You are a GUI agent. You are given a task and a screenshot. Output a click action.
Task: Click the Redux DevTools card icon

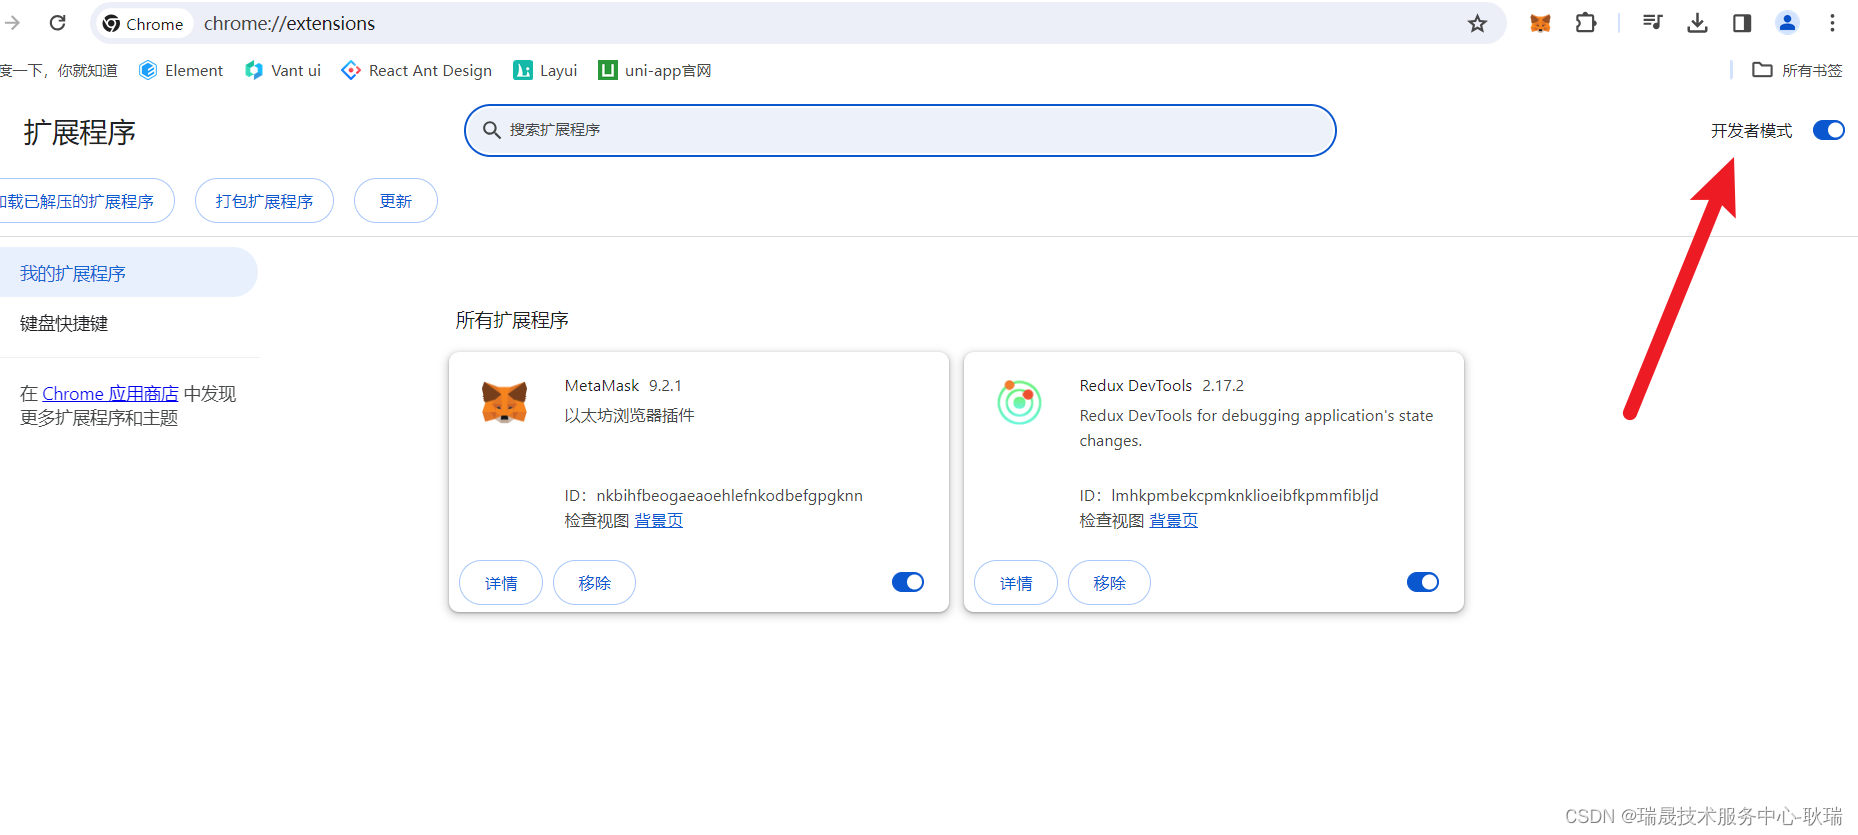(1019, 402)
